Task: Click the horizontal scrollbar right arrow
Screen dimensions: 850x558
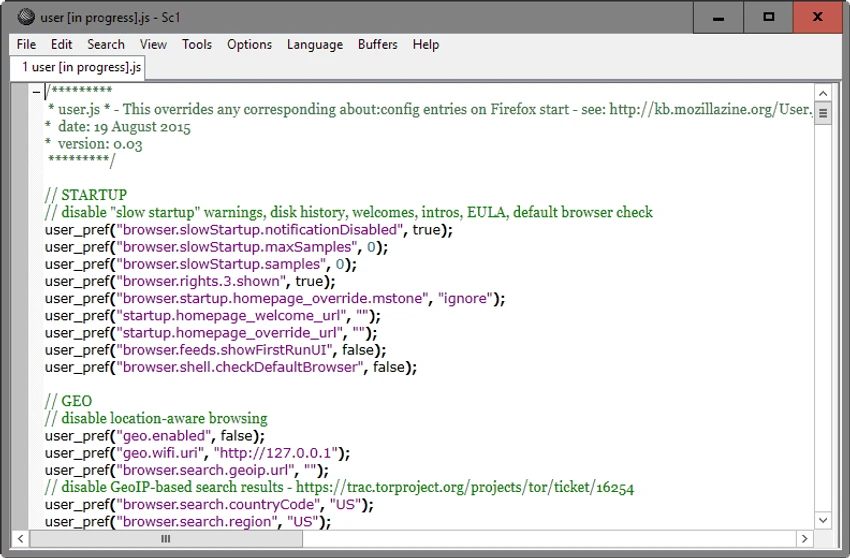Action: point(804,538)
